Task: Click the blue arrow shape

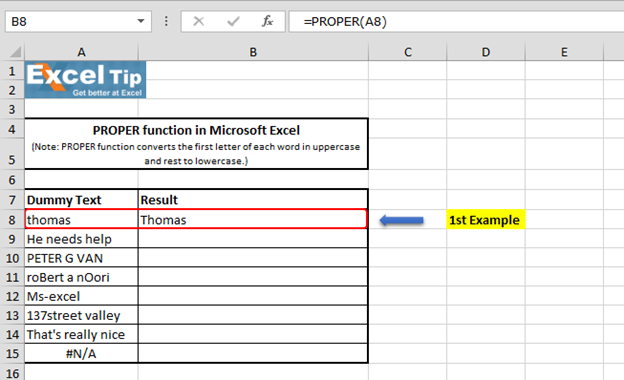Action: click(x=402, y=220)
